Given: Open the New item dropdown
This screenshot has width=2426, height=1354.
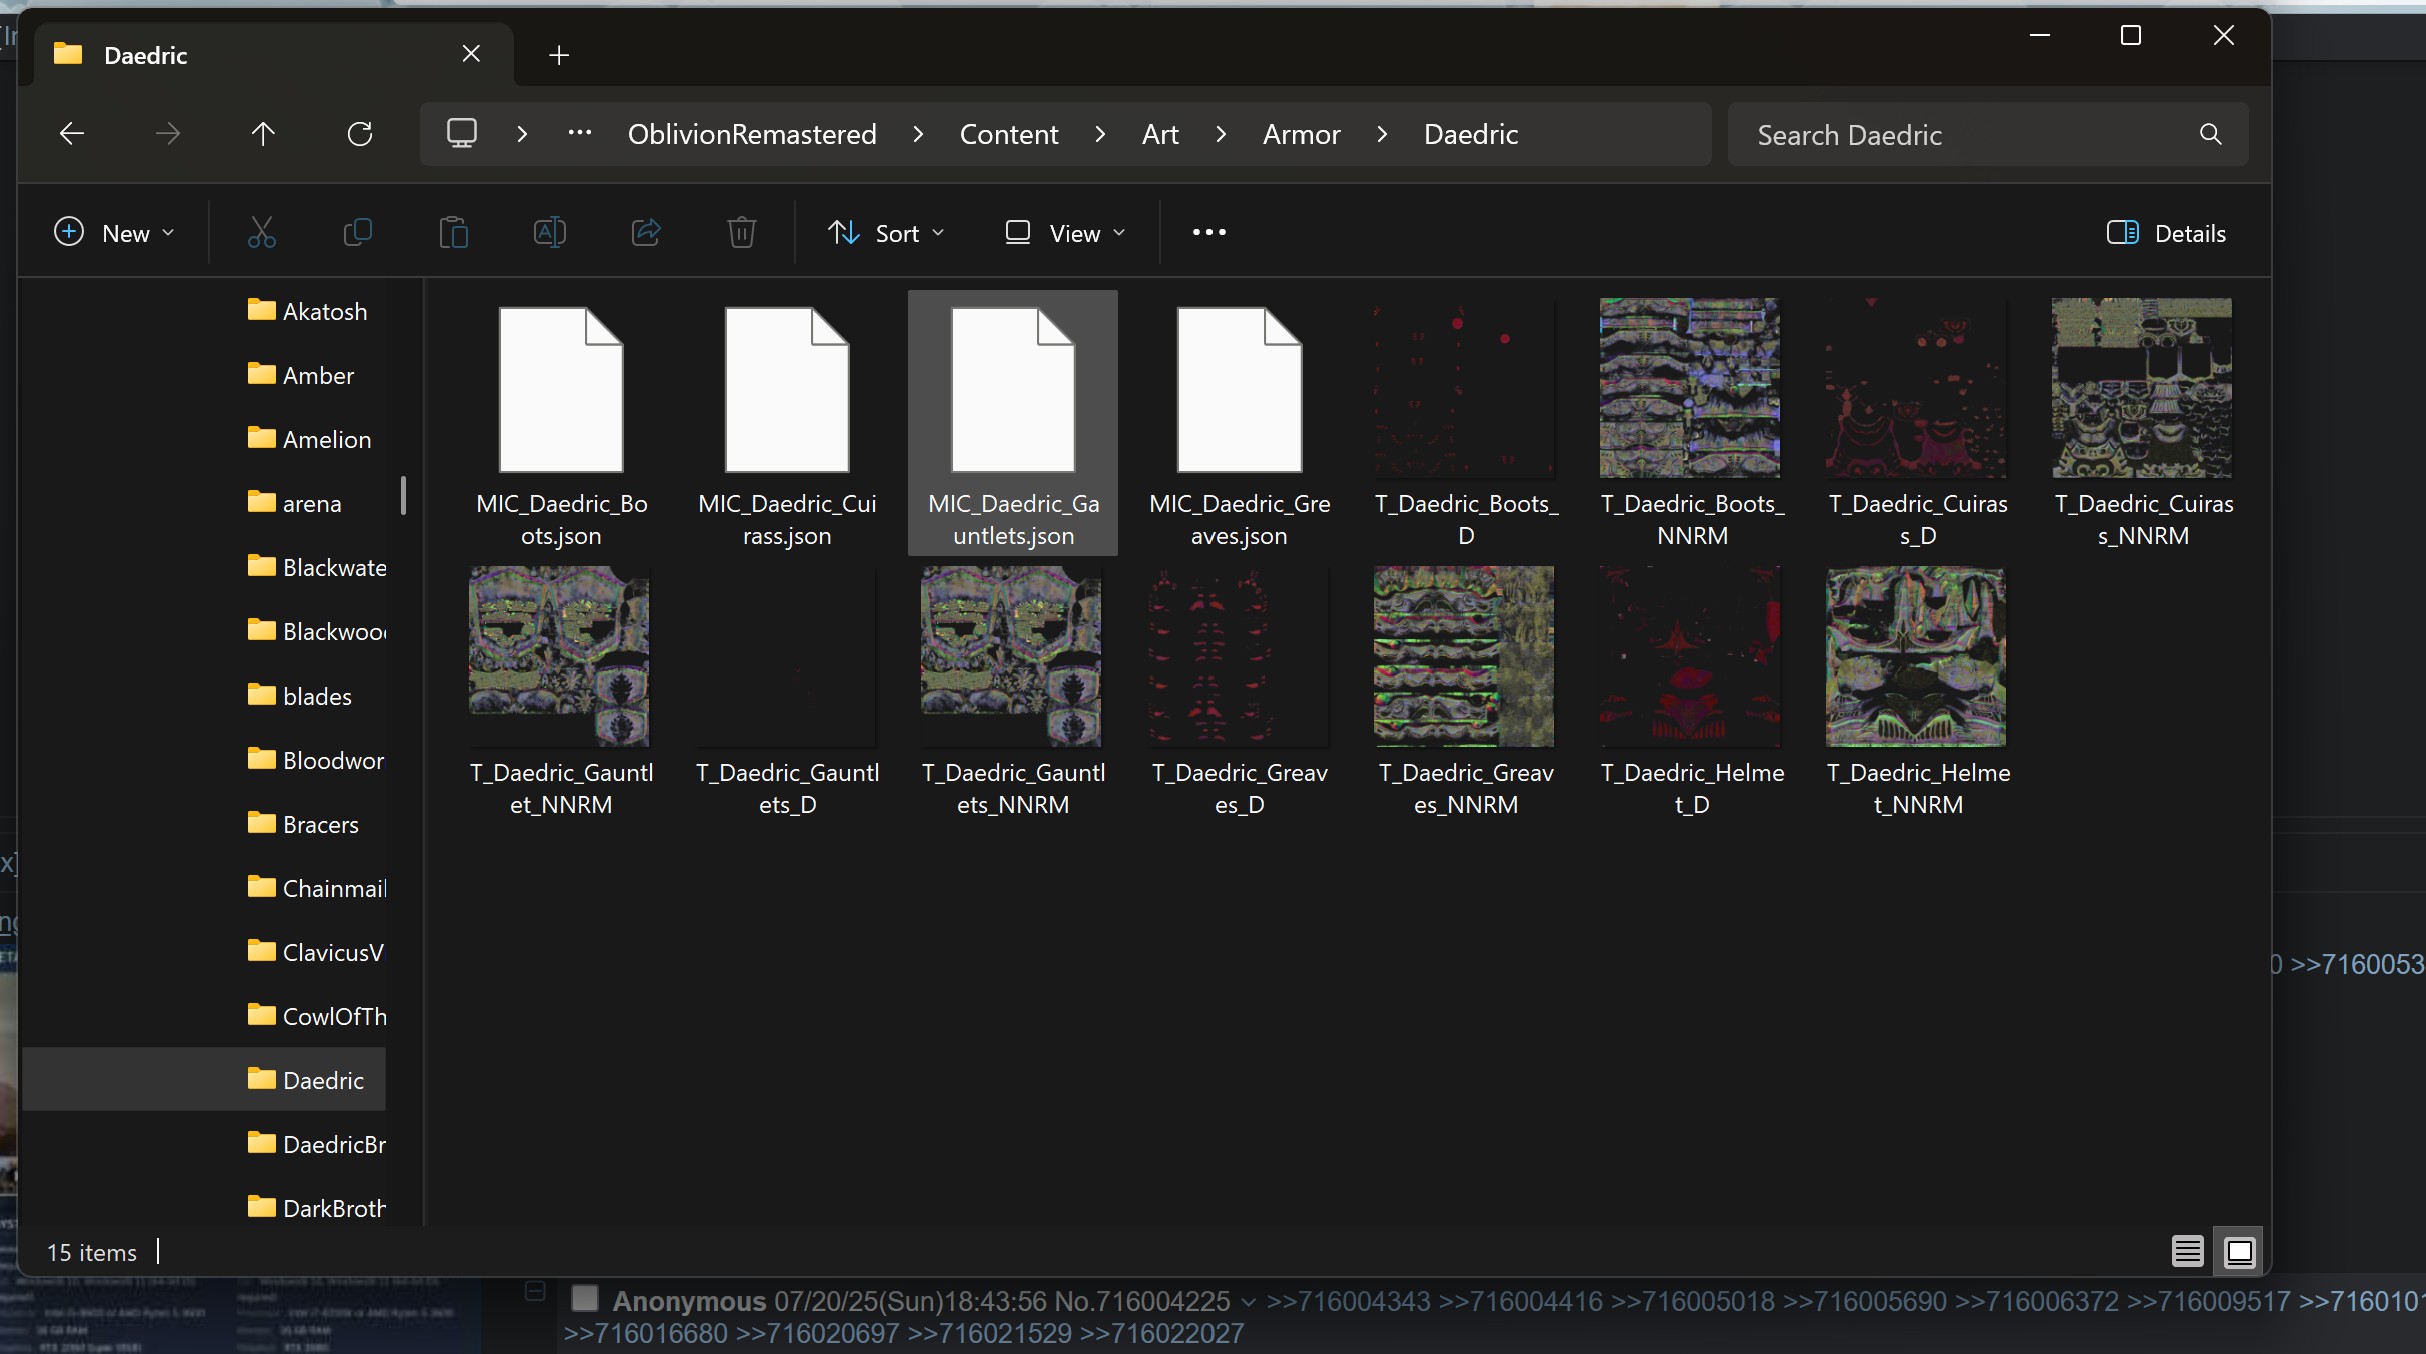Looking at the screenshot, I should click(x=113, y=233).
